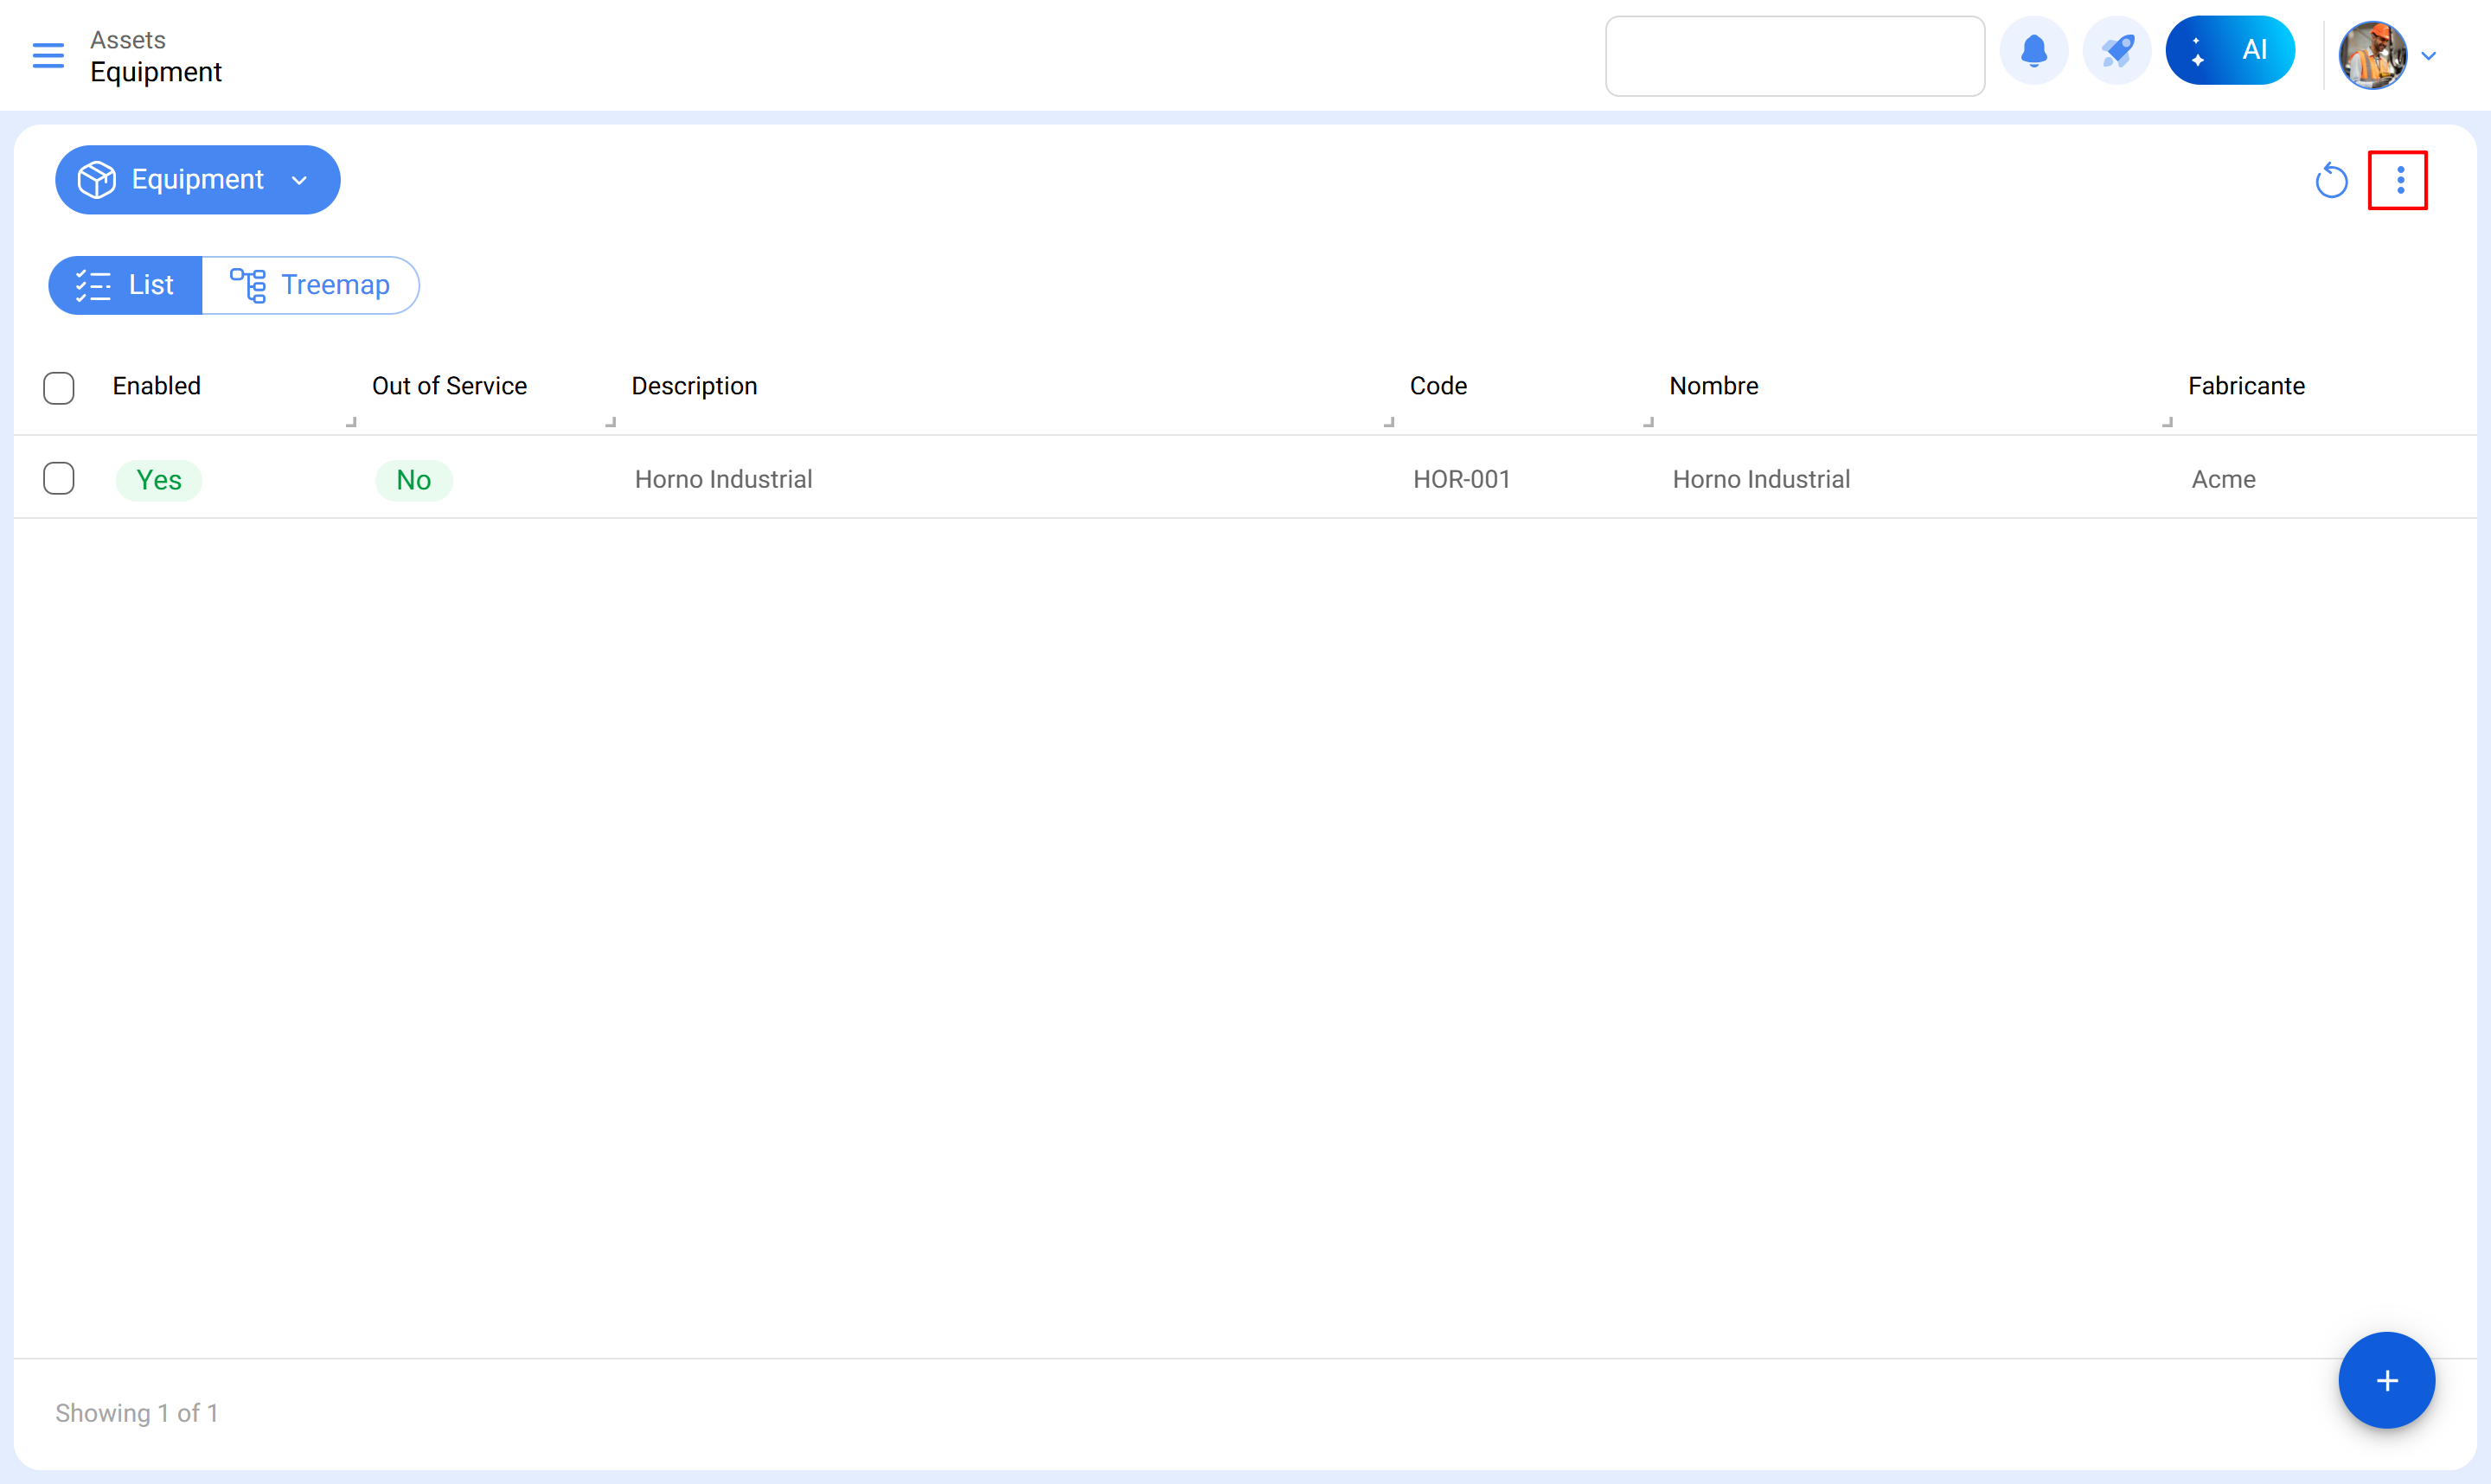The image size is (2491, 1484).
Task: Click the Enabled column resize handle
Action: coord(351,422)
